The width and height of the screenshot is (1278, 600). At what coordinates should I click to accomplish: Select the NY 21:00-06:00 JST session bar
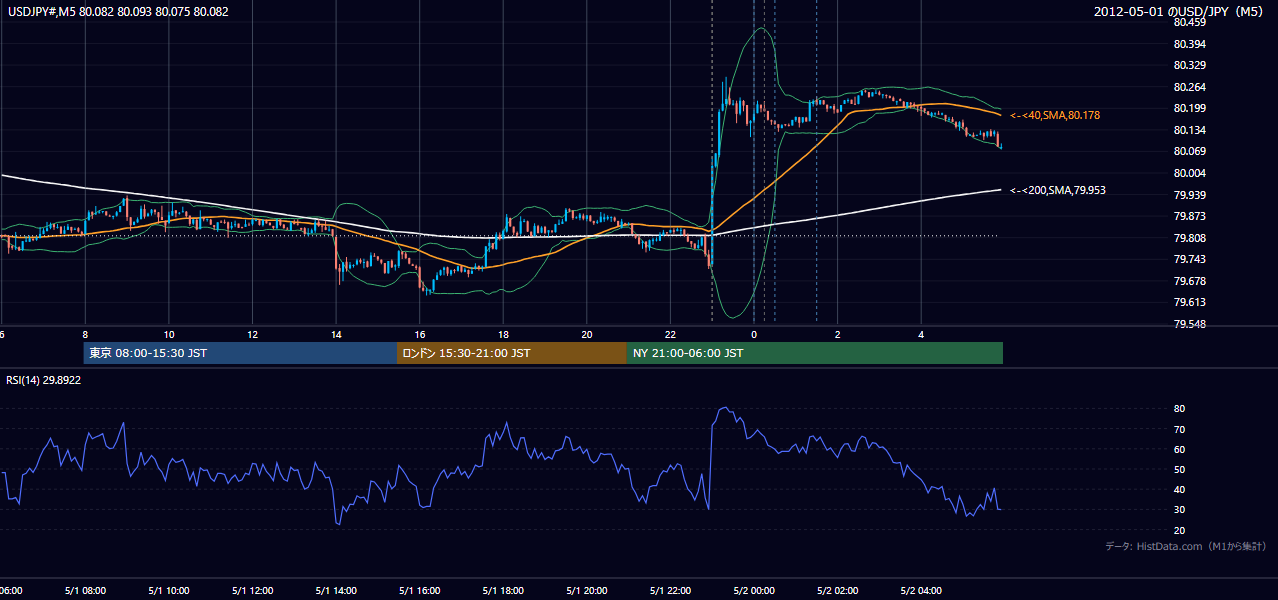pyautogui.click(x=815, y=353)
